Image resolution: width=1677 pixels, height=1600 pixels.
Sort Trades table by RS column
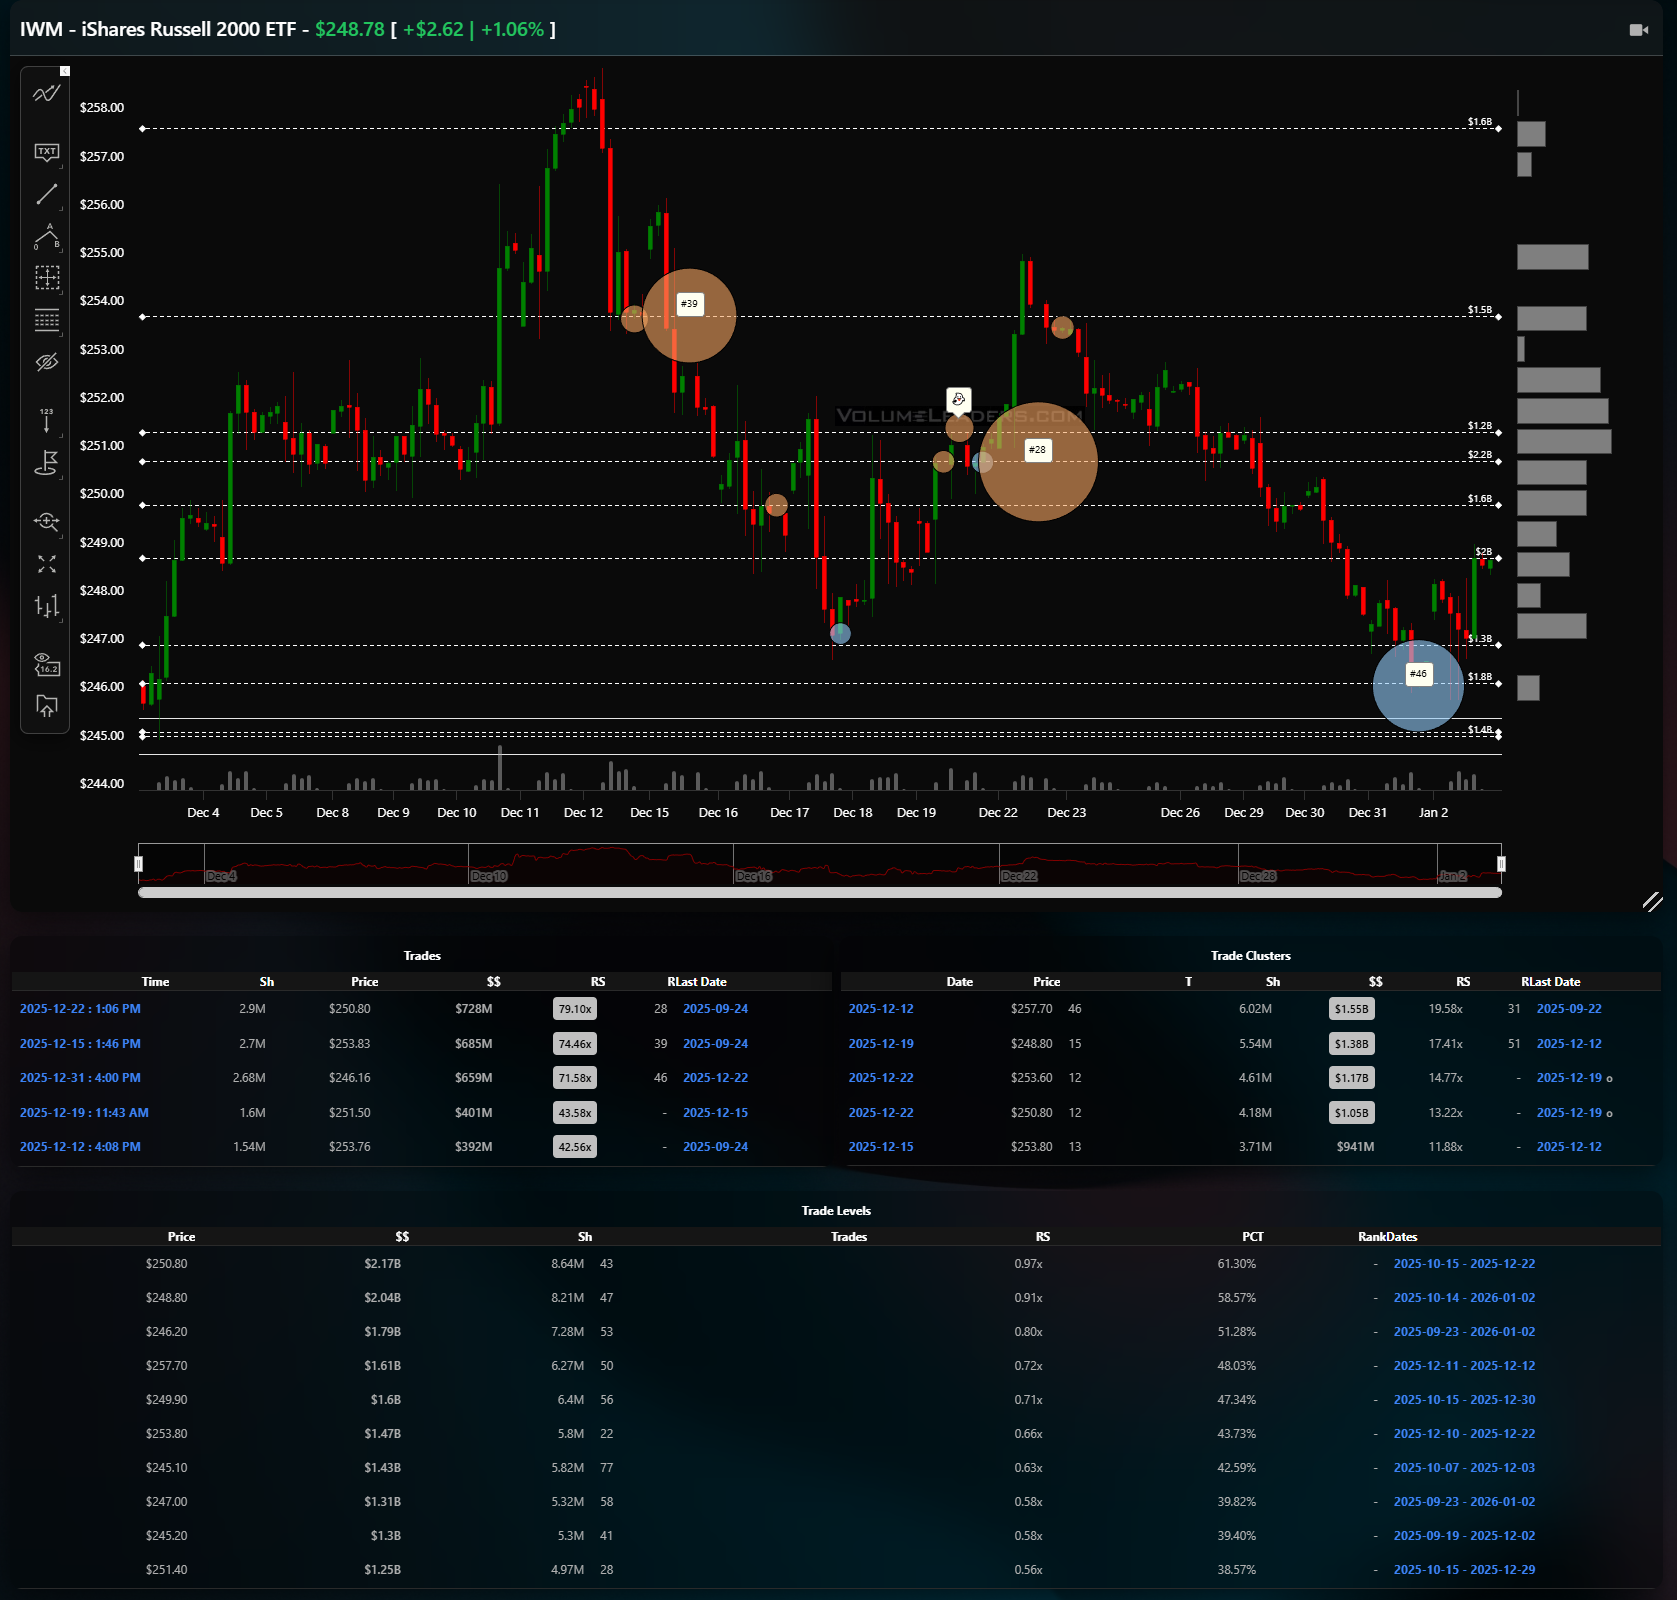tap(598, 982)
